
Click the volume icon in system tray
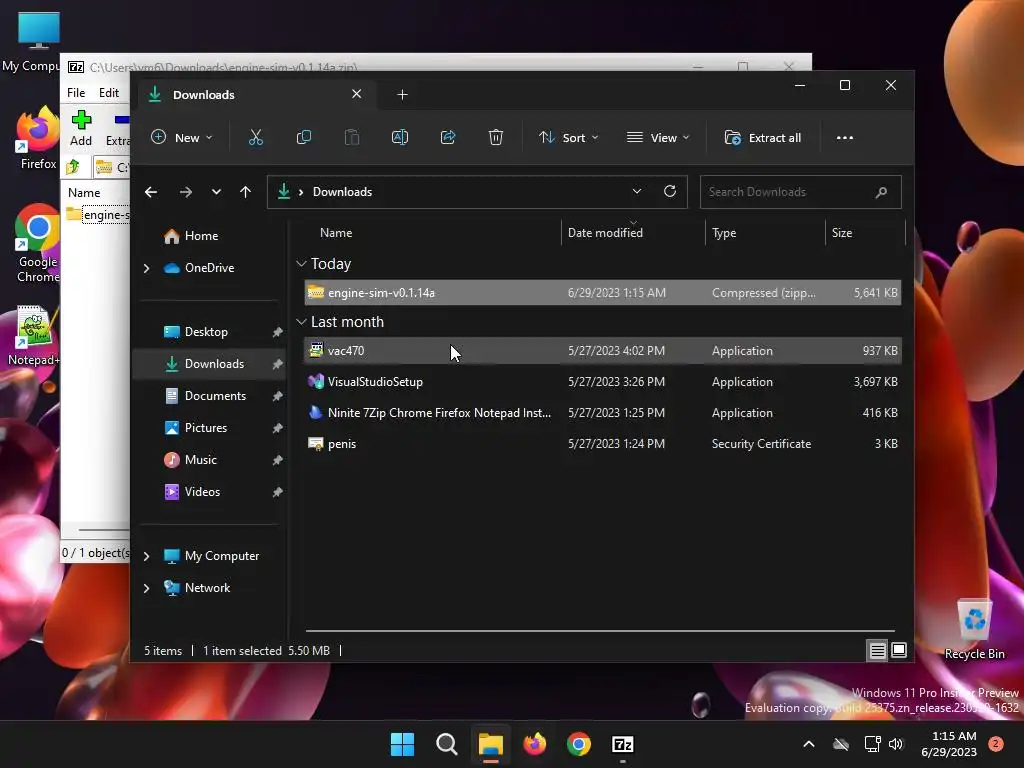[x=896, y=744]
